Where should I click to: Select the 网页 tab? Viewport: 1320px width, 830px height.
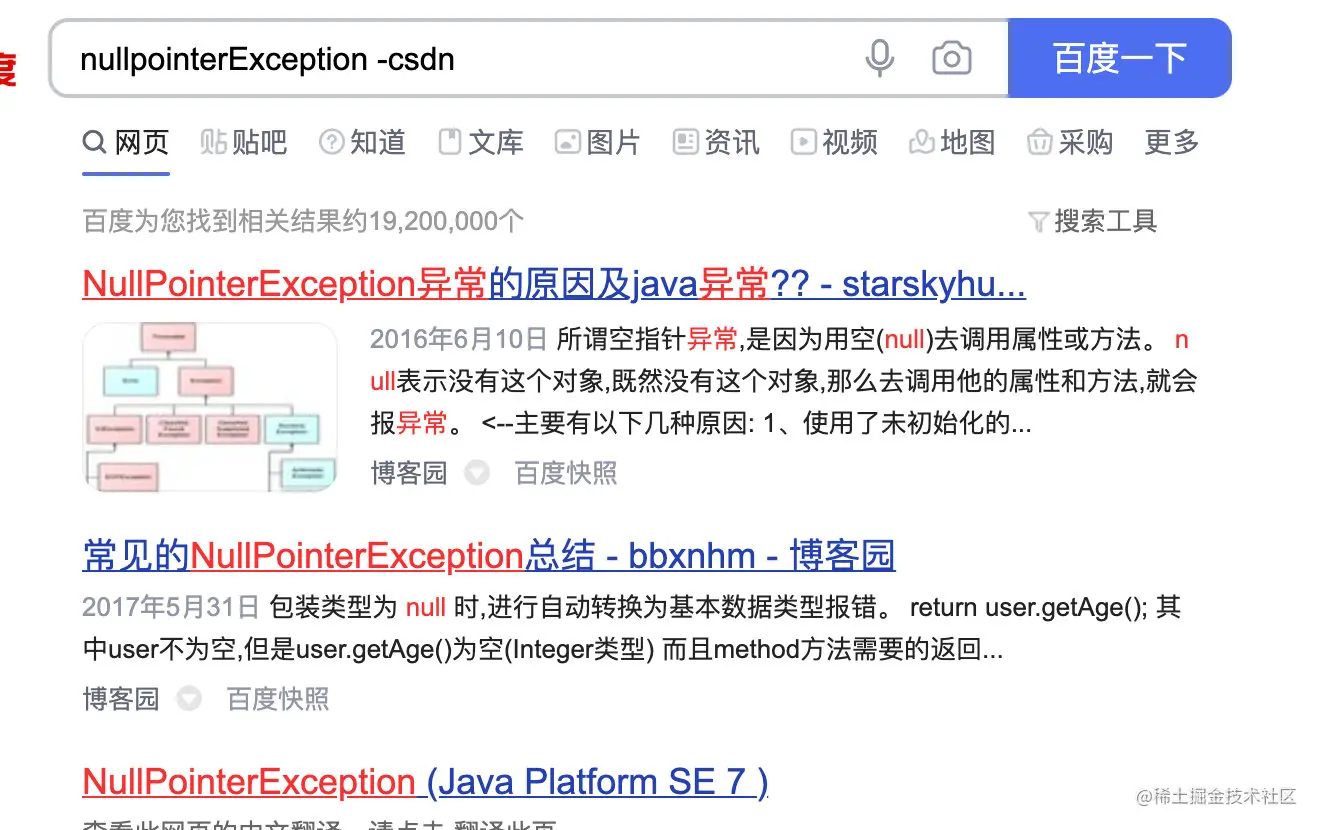(126, 142)
